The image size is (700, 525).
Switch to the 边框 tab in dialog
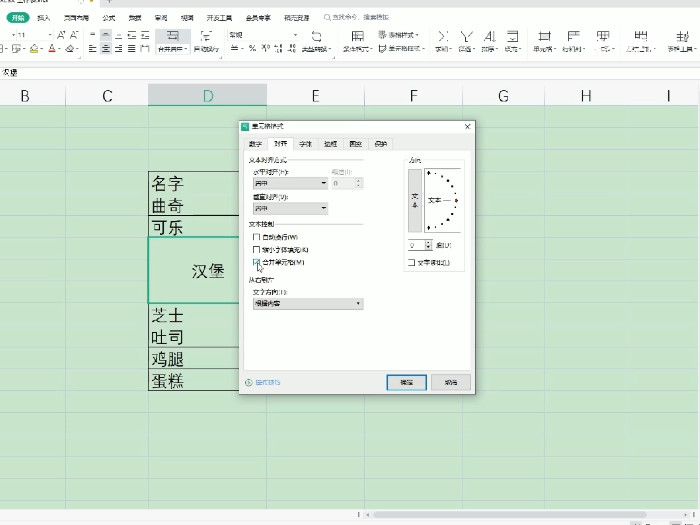pos(330,144)
